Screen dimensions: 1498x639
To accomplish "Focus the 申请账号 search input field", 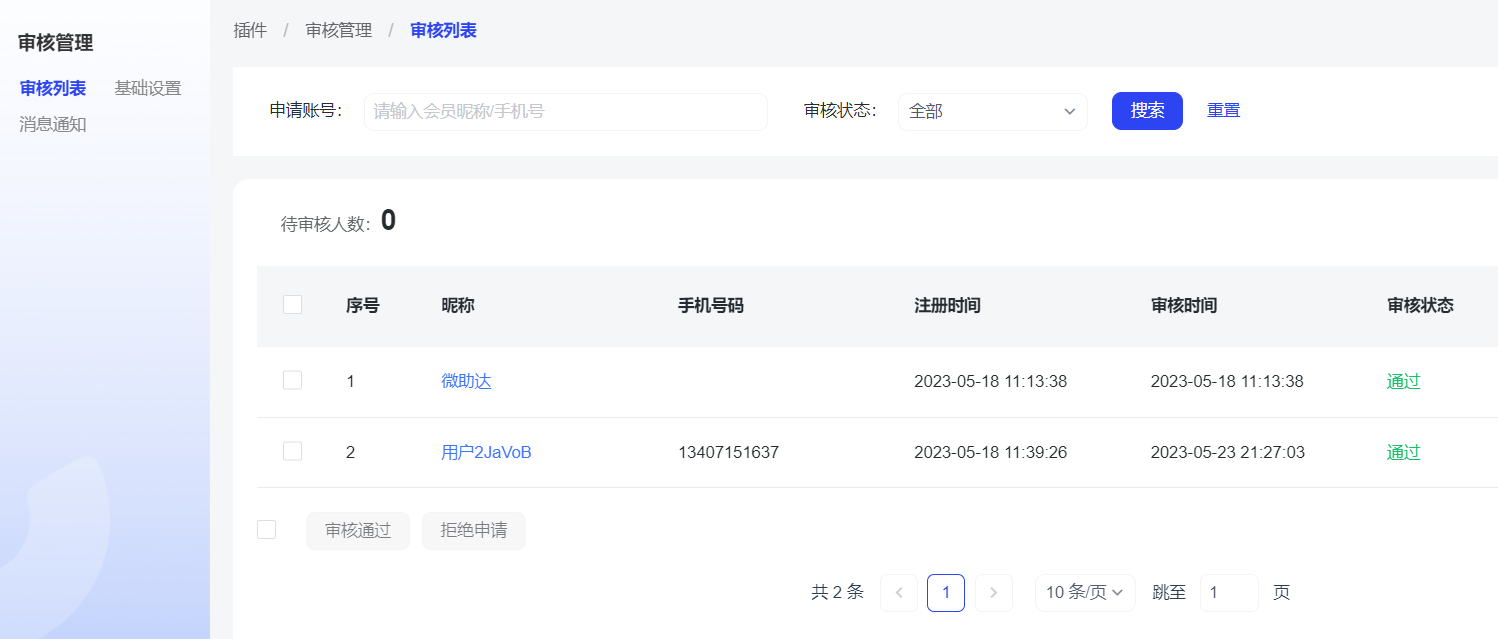I will (x=566, y=111).
